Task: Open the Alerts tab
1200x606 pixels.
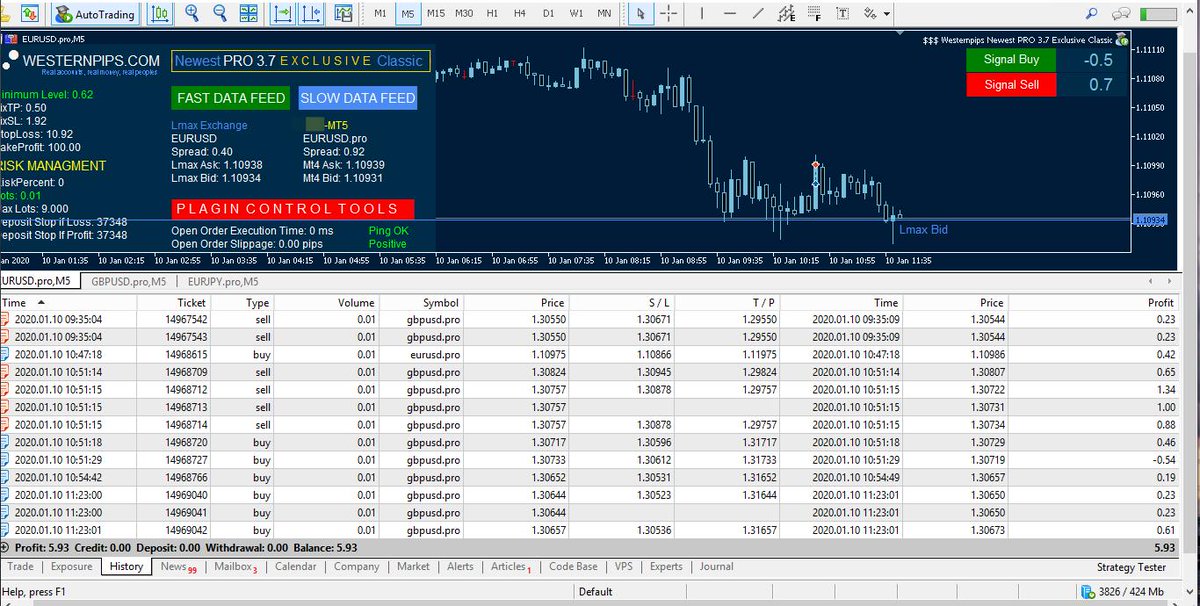Action: [461, 566]
